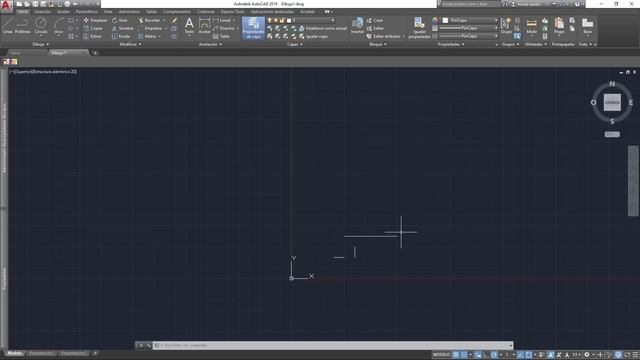640x360 pixels.
Task: Click Crear block button
Action: coord(375,20)
